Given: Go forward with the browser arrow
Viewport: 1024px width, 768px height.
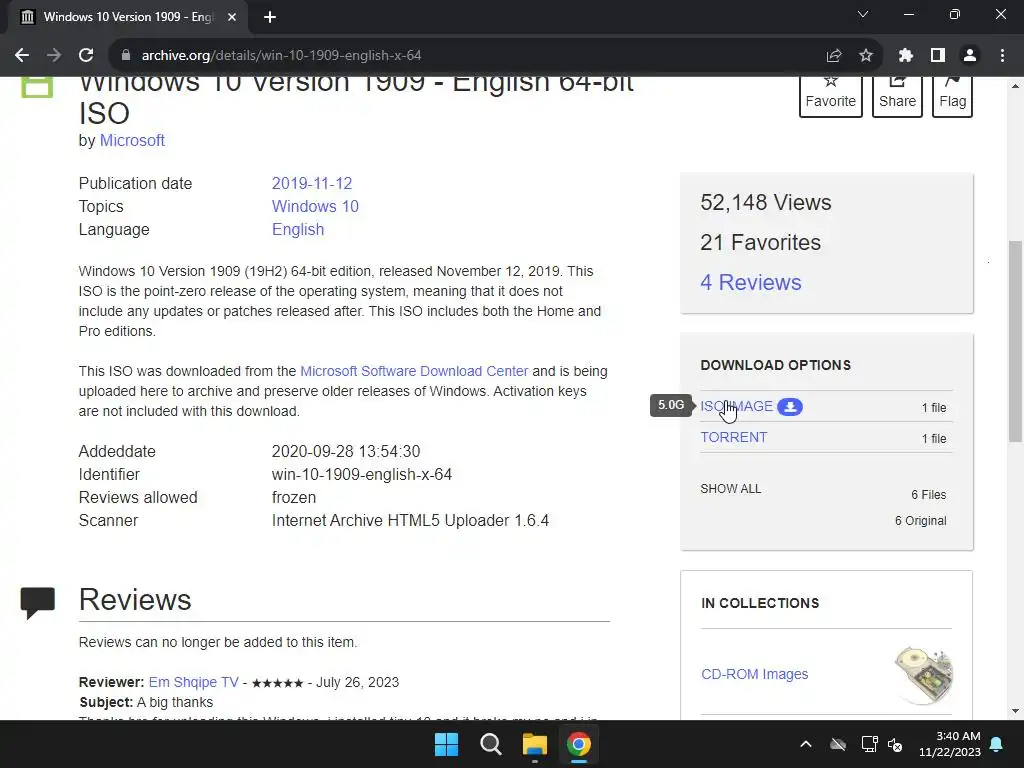Looking at the screenshot, I should (54, 56).
